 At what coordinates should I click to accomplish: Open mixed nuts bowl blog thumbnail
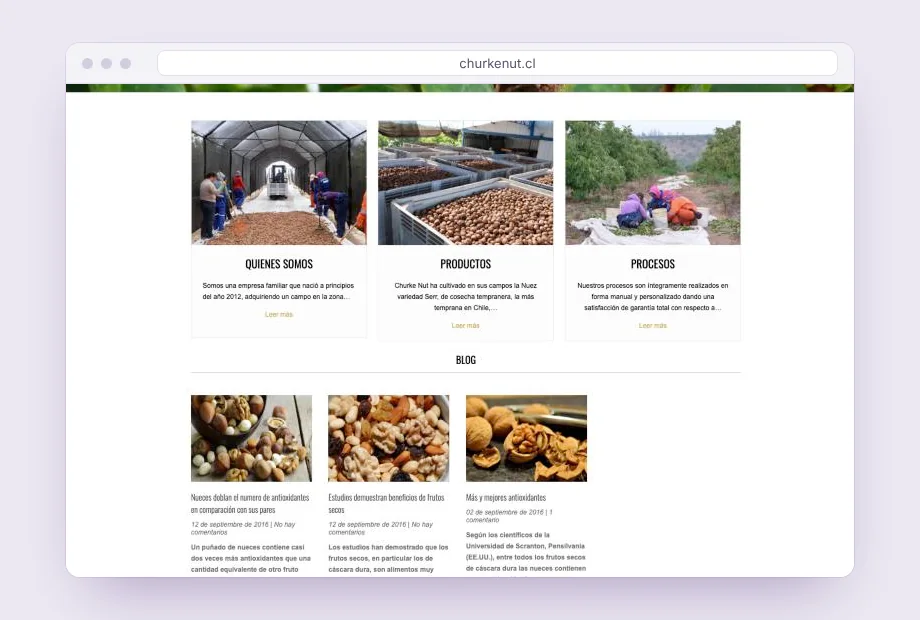(x=251, y=438)
